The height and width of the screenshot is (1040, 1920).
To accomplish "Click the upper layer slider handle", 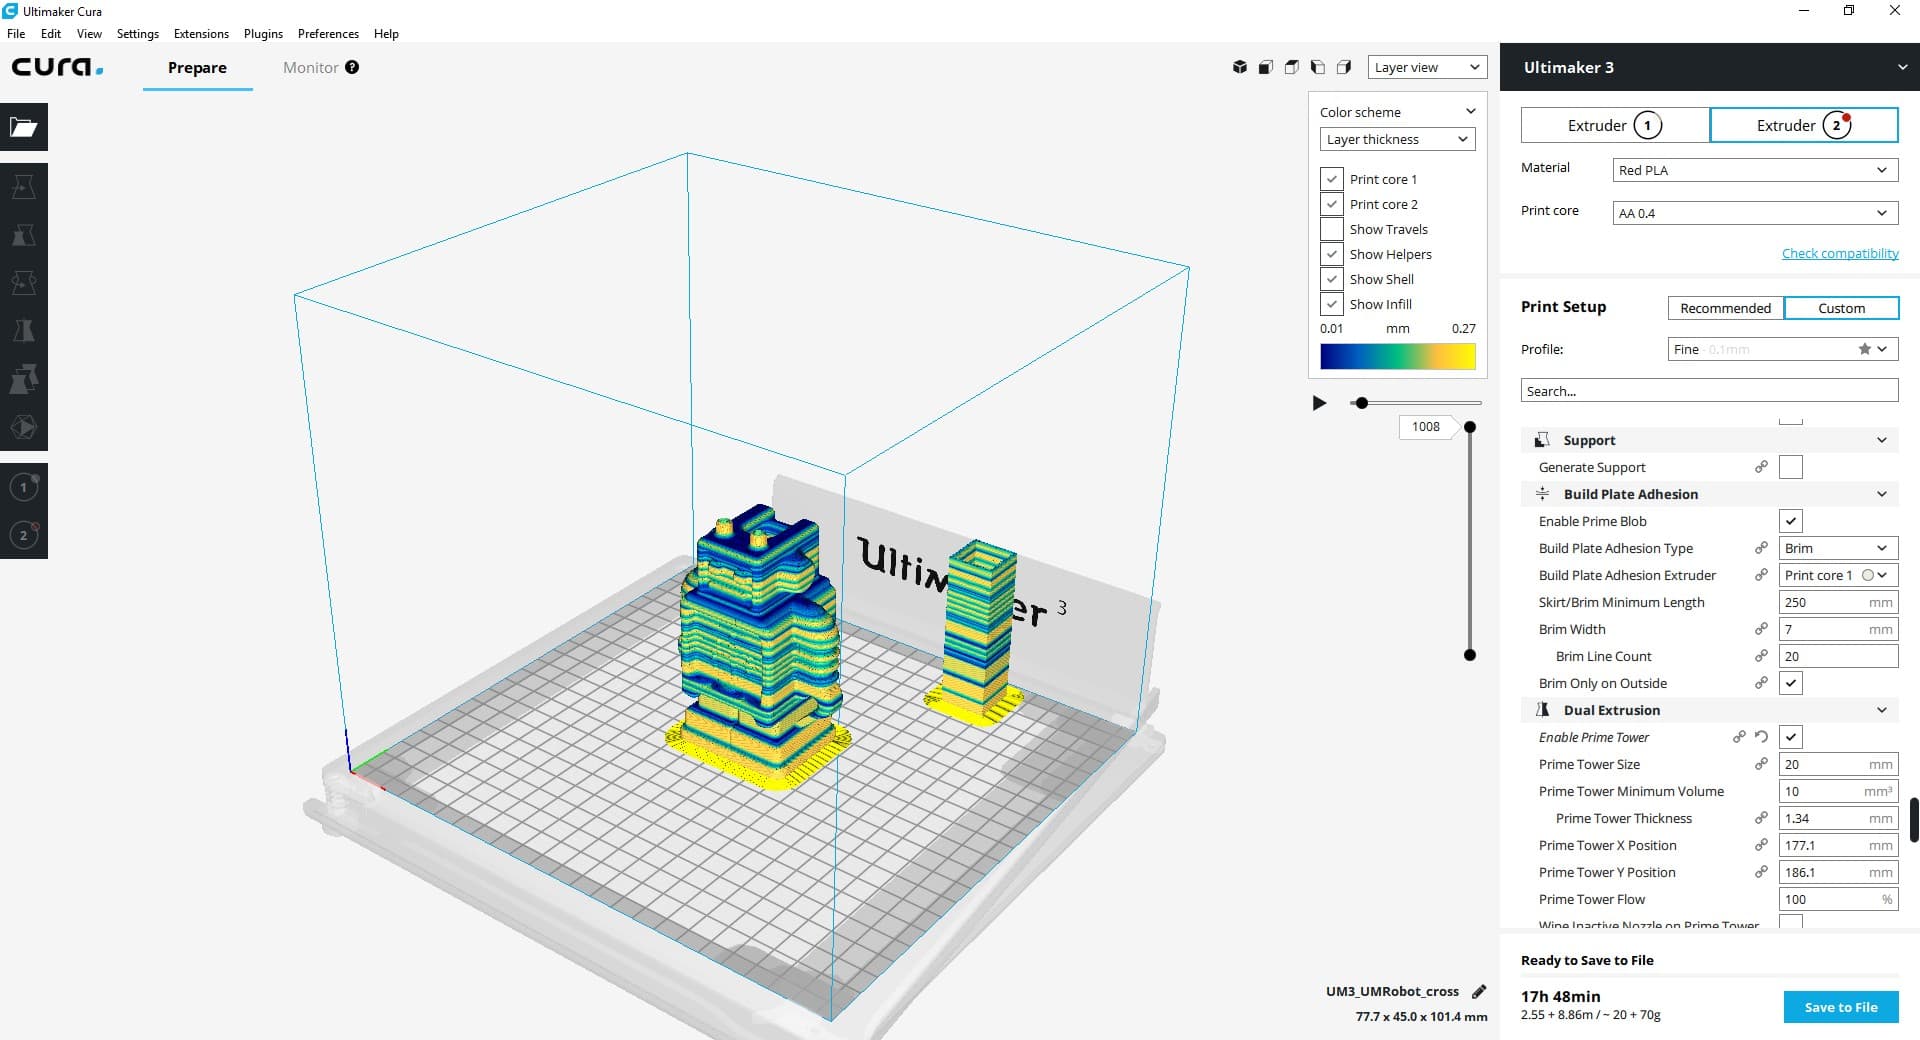I will tap(1470, 427).
